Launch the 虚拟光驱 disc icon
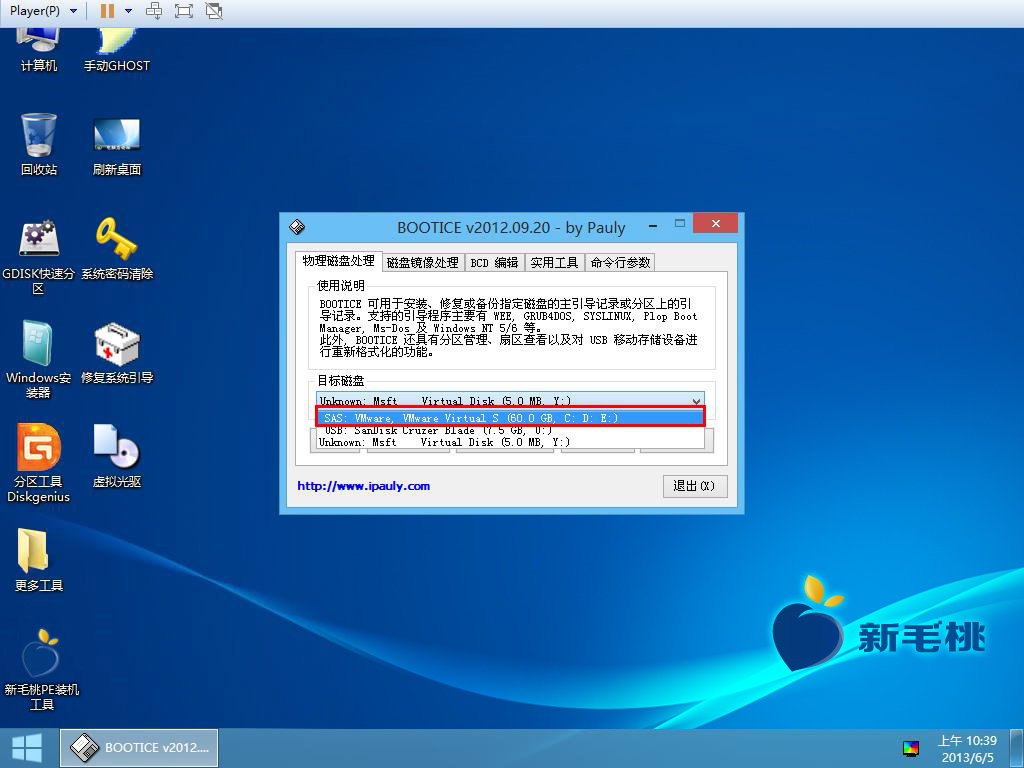 click(117, 456)
